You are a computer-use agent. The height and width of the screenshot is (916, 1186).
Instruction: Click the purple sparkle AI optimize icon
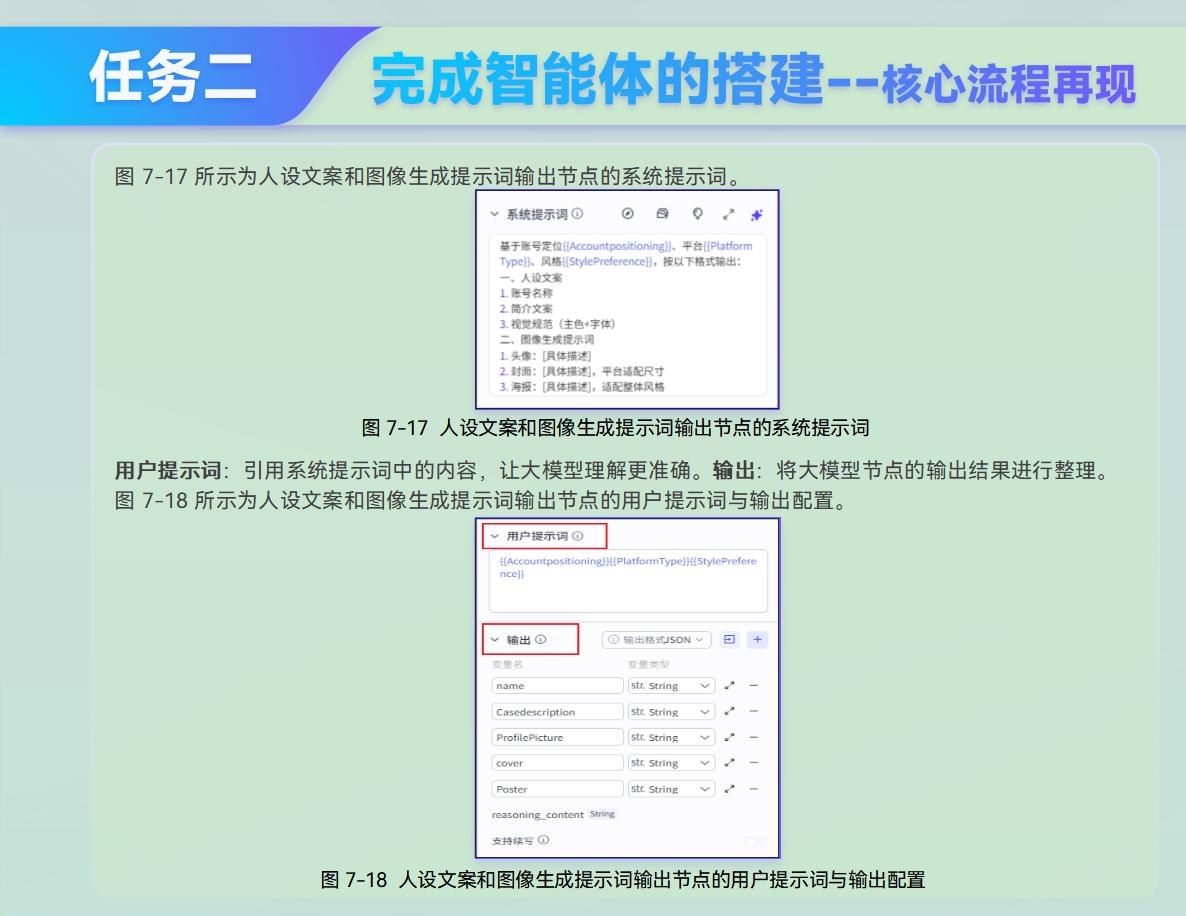point(756,215)
